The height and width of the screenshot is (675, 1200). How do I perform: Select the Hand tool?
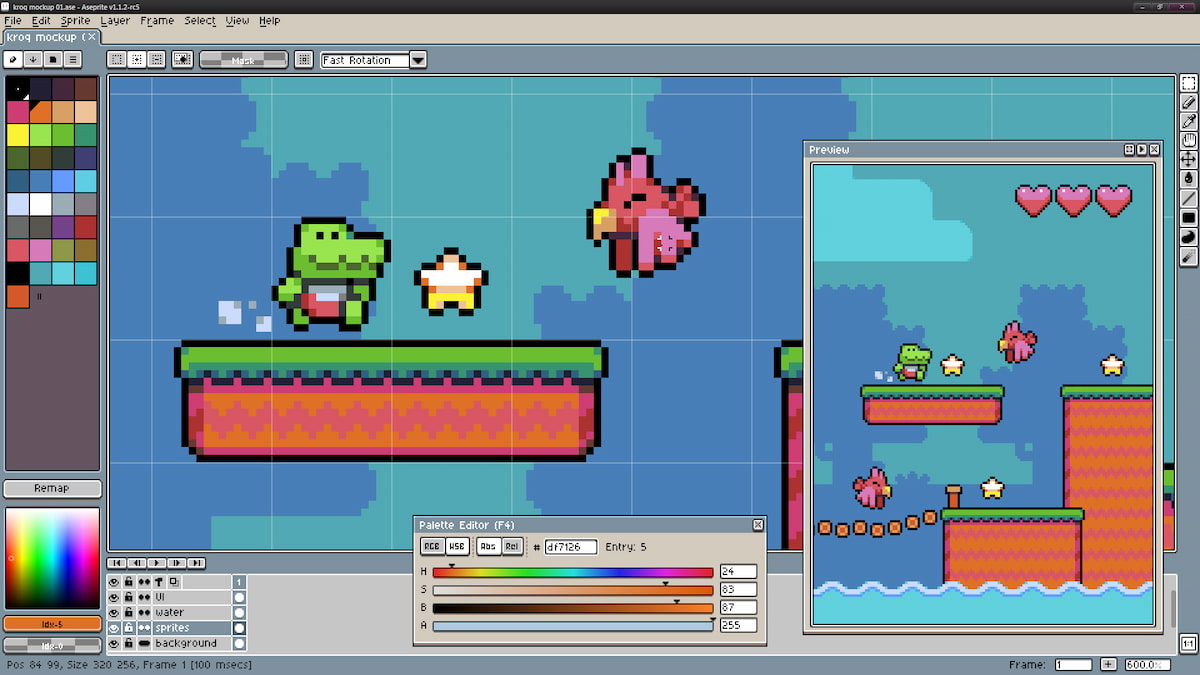tap(1188, 140)
